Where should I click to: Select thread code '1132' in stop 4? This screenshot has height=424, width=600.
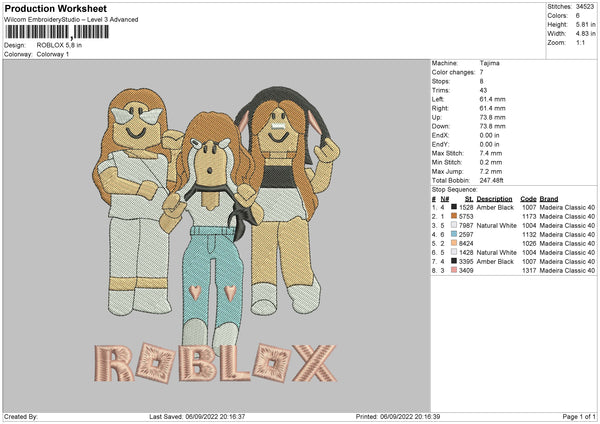point(529,234)
